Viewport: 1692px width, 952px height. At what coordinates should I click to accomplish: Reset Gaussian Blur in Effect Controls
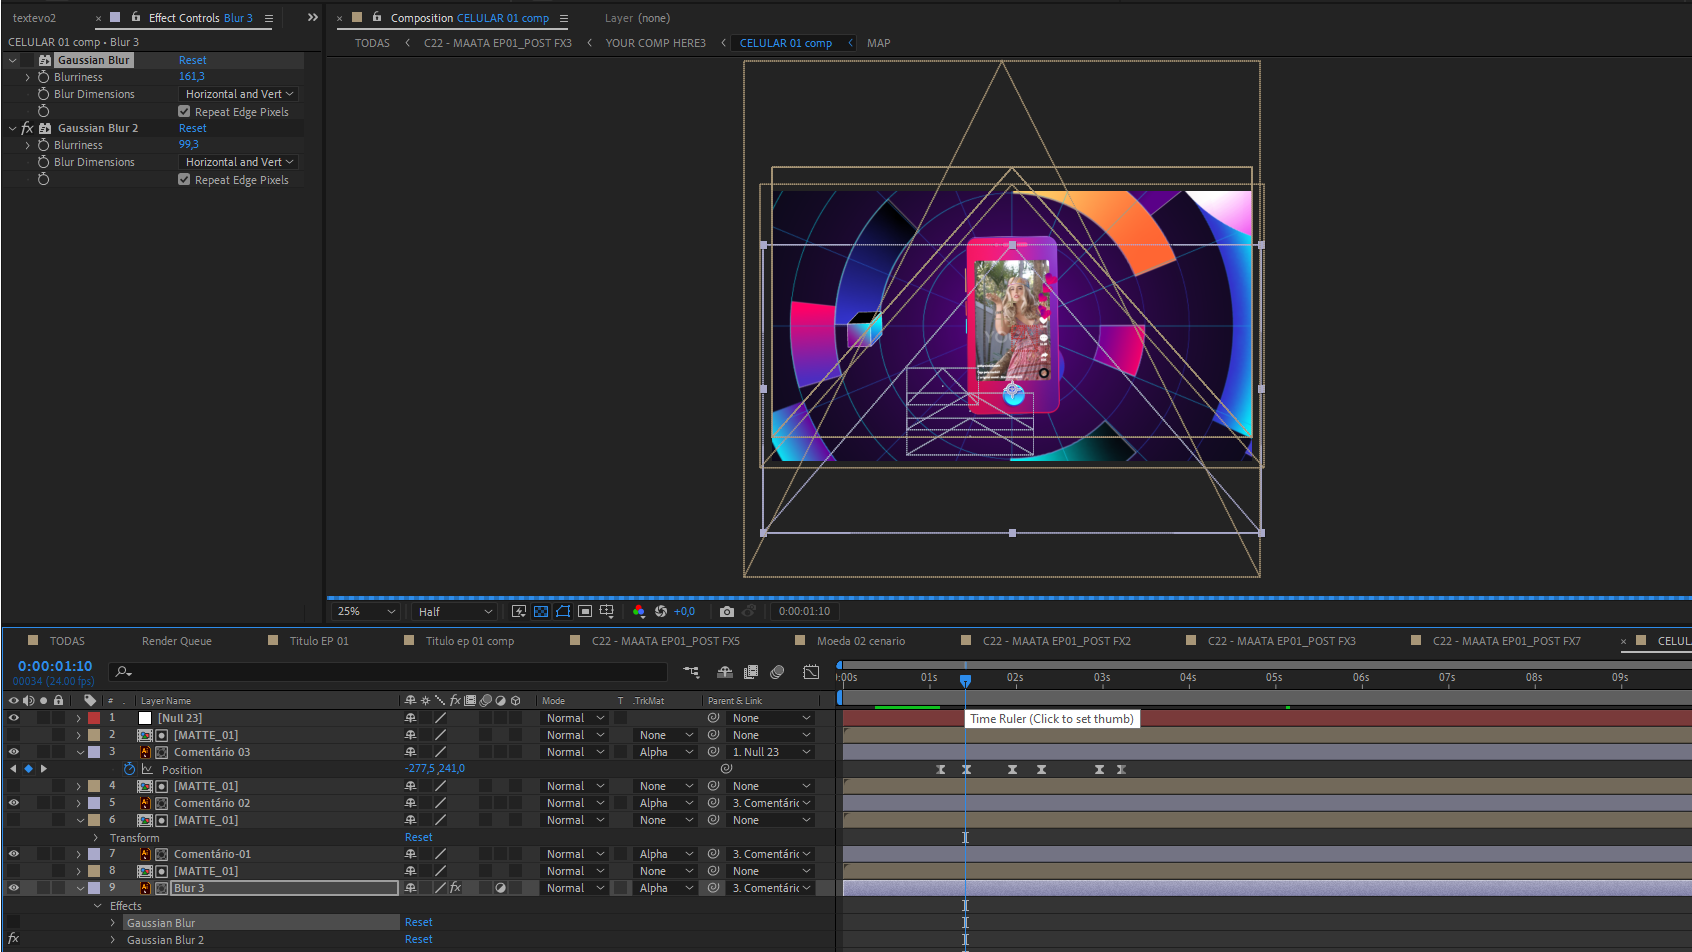click(193, 60)
